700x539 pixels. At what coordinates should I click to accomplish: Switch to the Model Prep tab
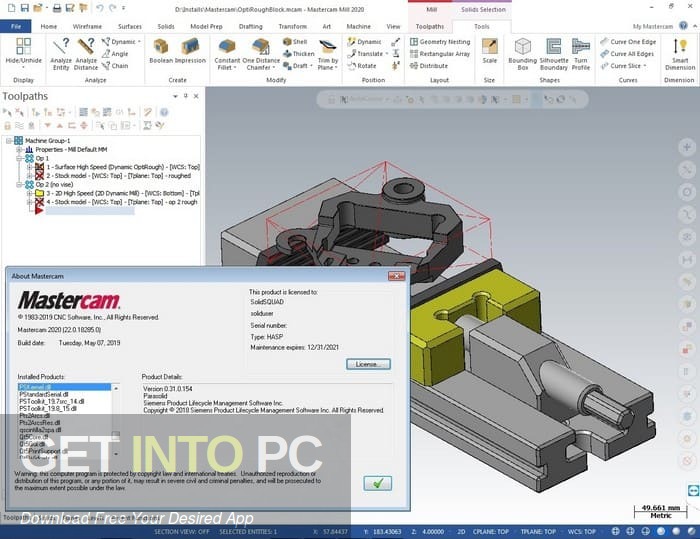pos(206,26)
